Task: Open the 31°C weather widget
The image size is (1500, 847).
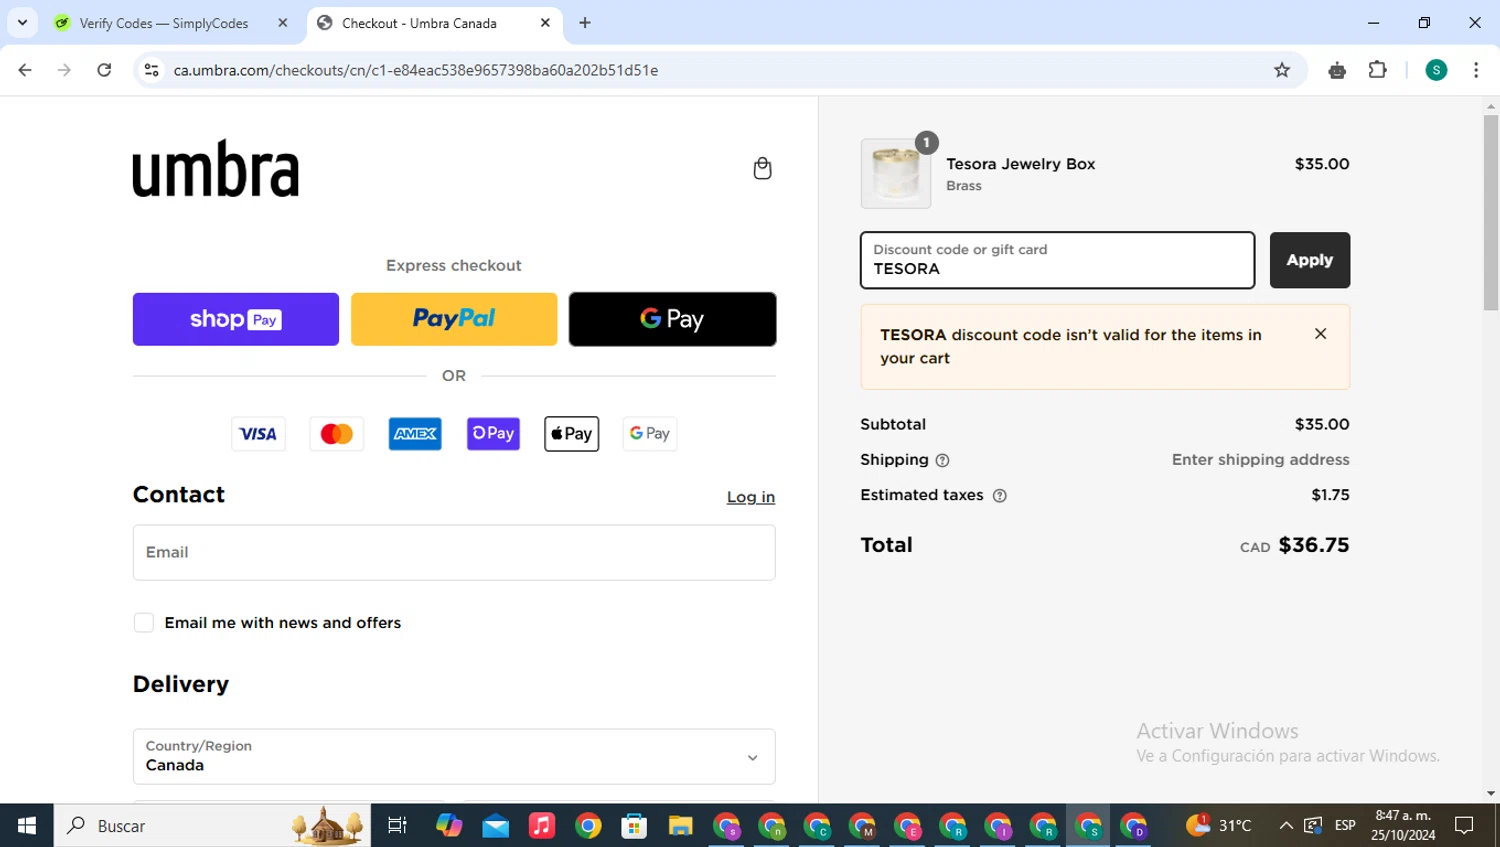Action: pyautogui.click(x=1218, y=825)
